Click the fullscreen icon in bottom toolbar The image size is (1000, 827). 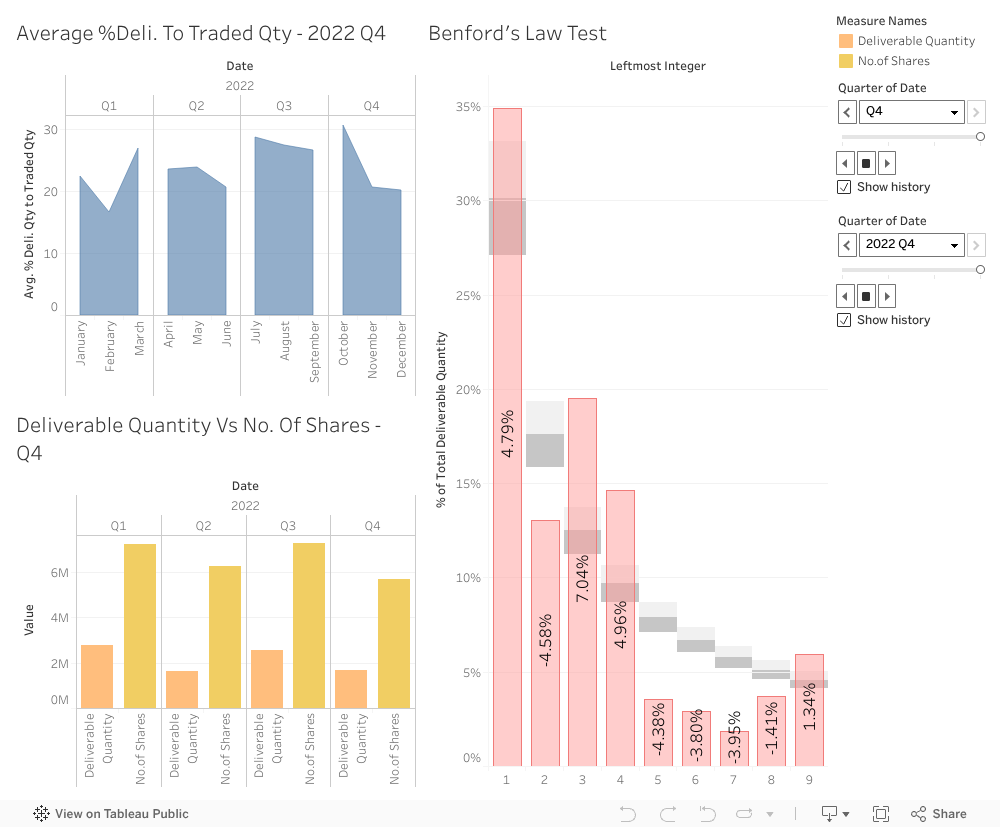(x=881, y=814)
